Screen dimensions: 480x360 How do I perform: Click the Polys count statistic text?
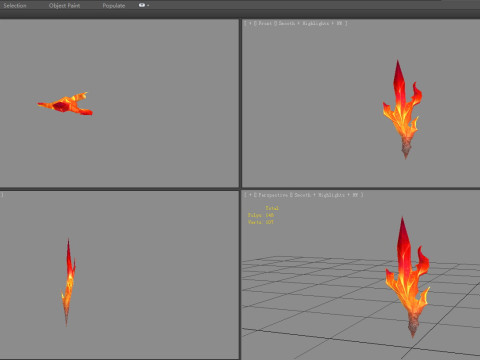[x=261, y=215]
